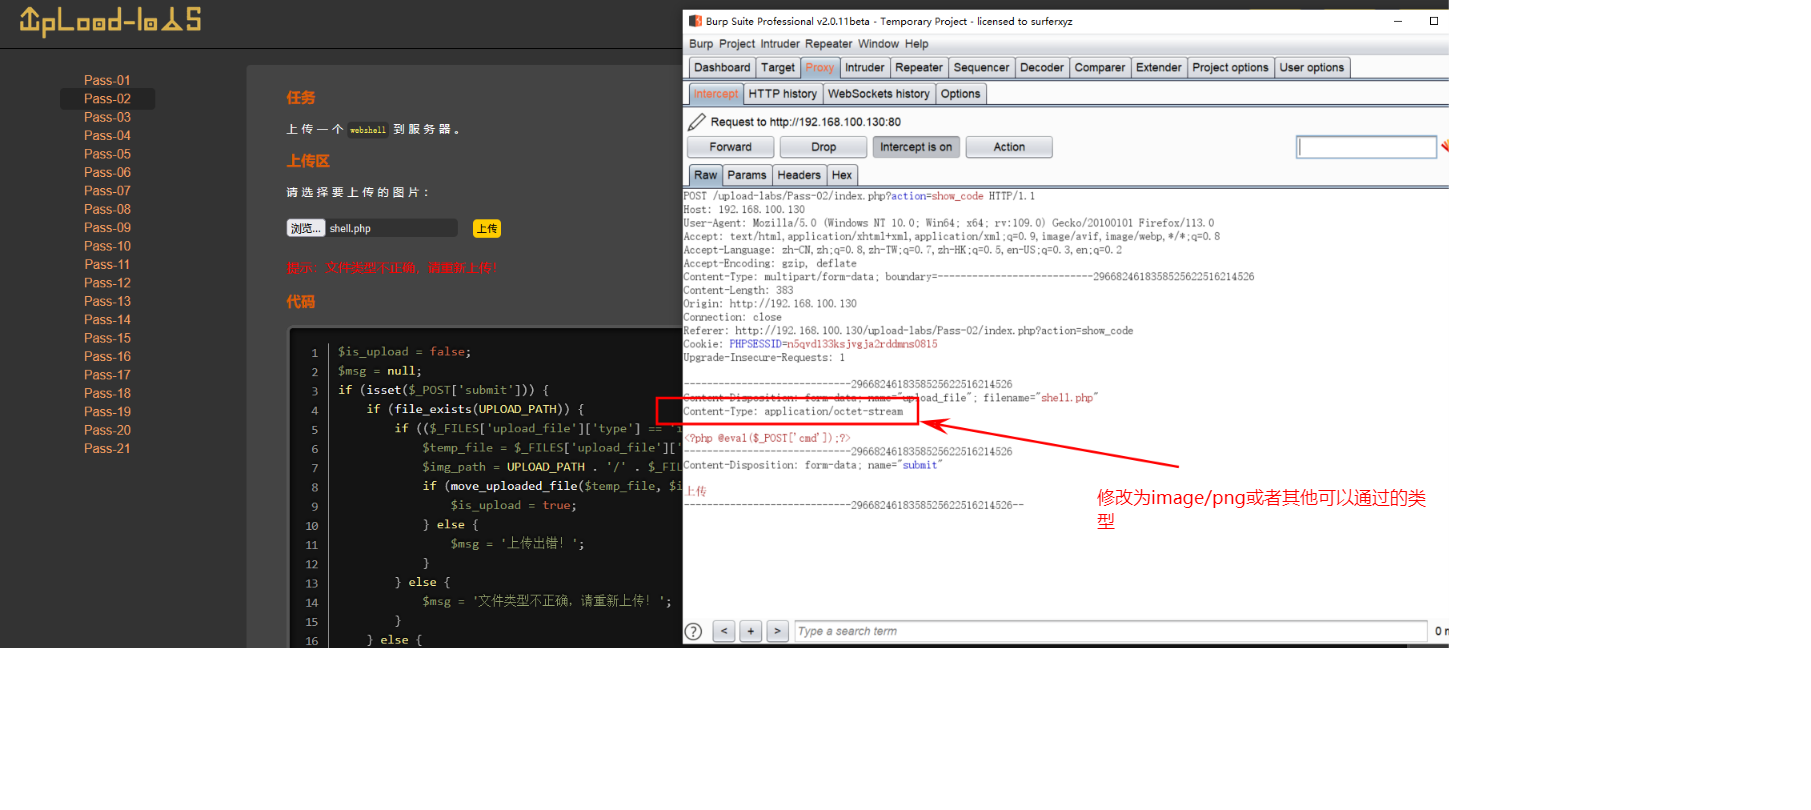Screen dimensions: 1811x810
Task: Select the Headers request view tab
Action: pyautogui.click(x=799, y=175)
